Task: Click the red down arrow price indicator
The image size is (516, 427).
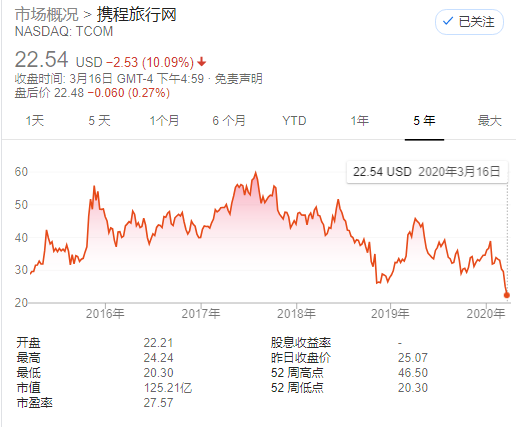Action: [x=202, y=62]
